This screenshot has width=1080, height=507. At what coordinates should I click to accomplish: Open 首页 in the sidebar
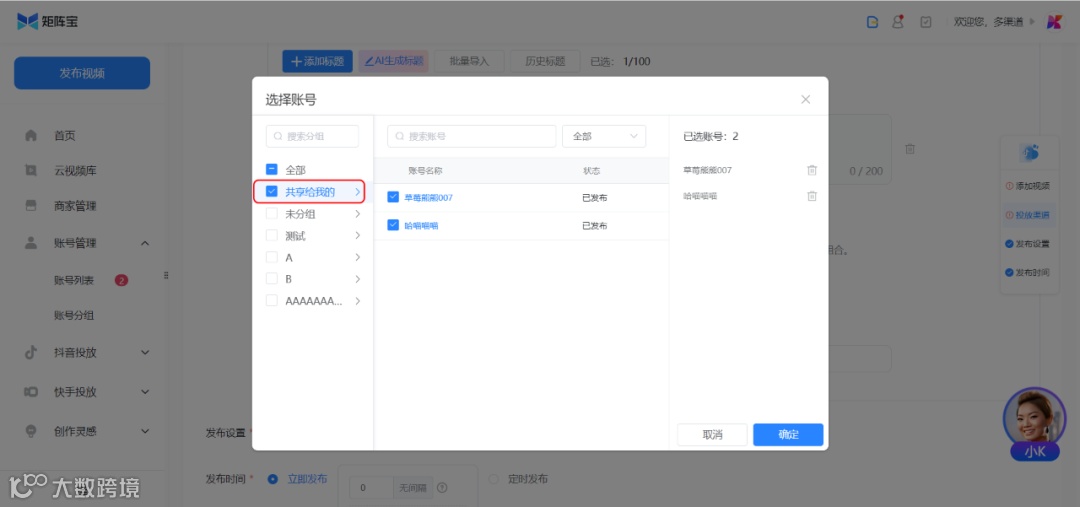(65, 136)
